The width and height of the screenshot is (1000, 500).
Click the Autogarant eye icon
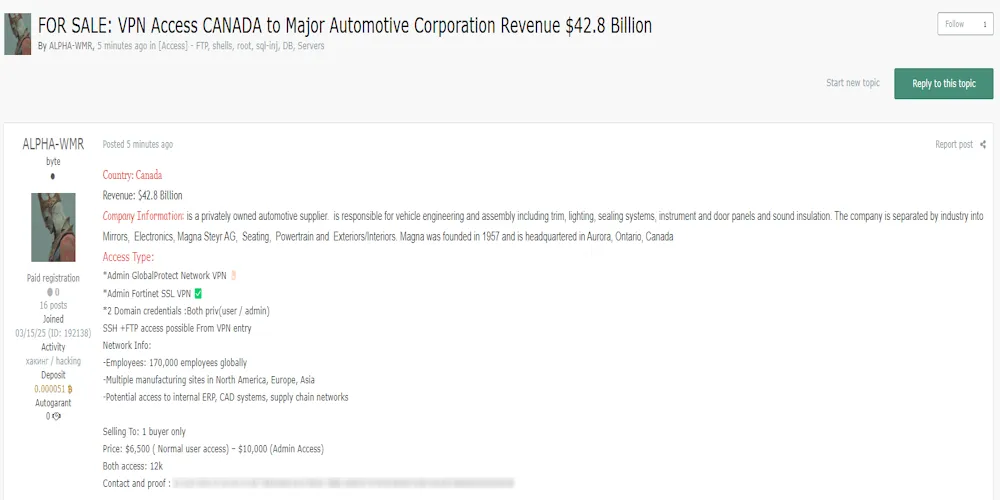tap(57, 416)
